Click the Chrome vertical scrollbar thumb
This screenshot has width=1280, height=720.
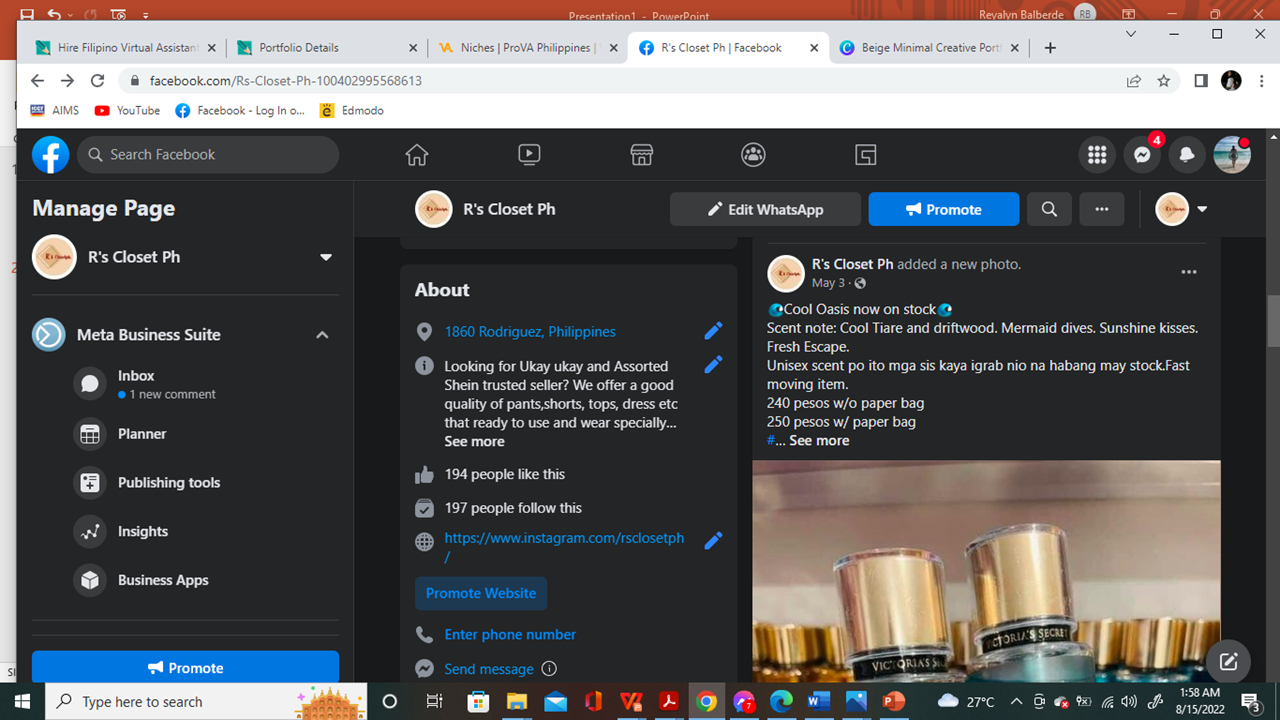pos(1273,322)
